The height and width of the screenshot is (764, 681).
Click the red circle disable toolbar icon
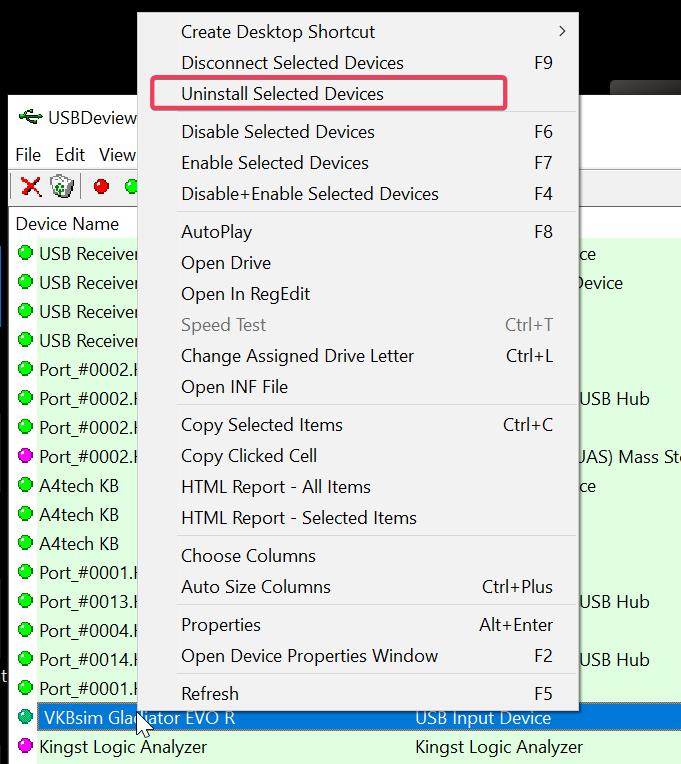[x=100, y=186]
